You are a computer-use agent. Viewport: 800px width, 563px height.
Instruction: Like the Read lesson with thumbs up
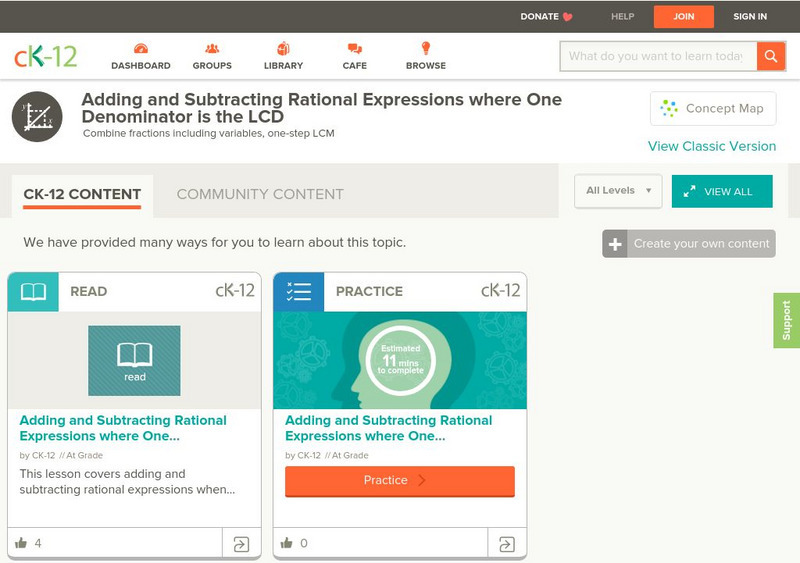click(21, 544)
